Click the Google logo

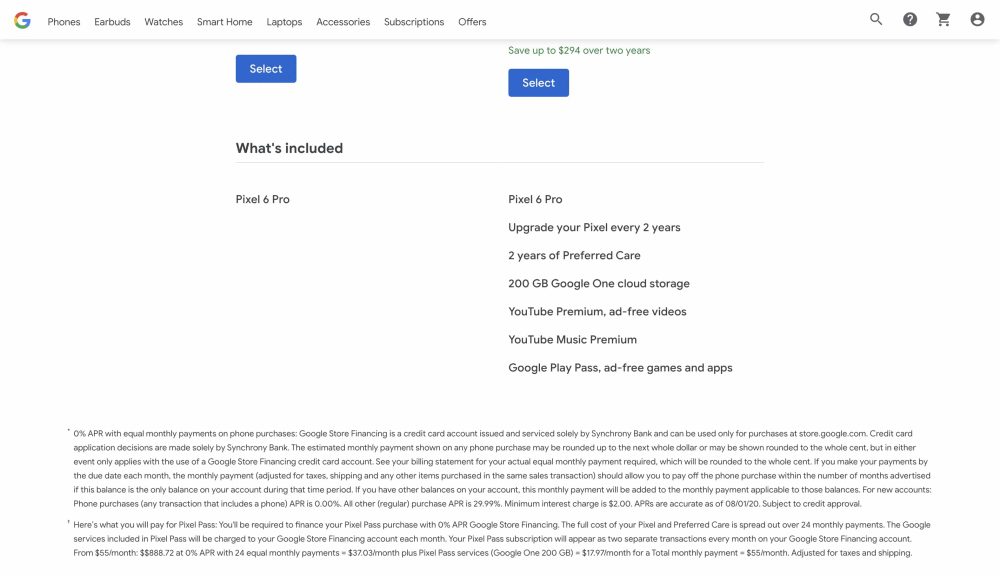pyautogui.click(x=22, y=20)
